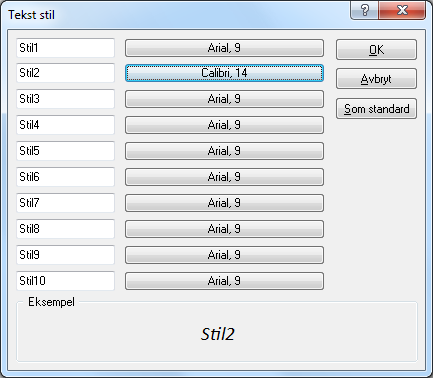Close the Tekst stil dialog

tap(402, 10)
